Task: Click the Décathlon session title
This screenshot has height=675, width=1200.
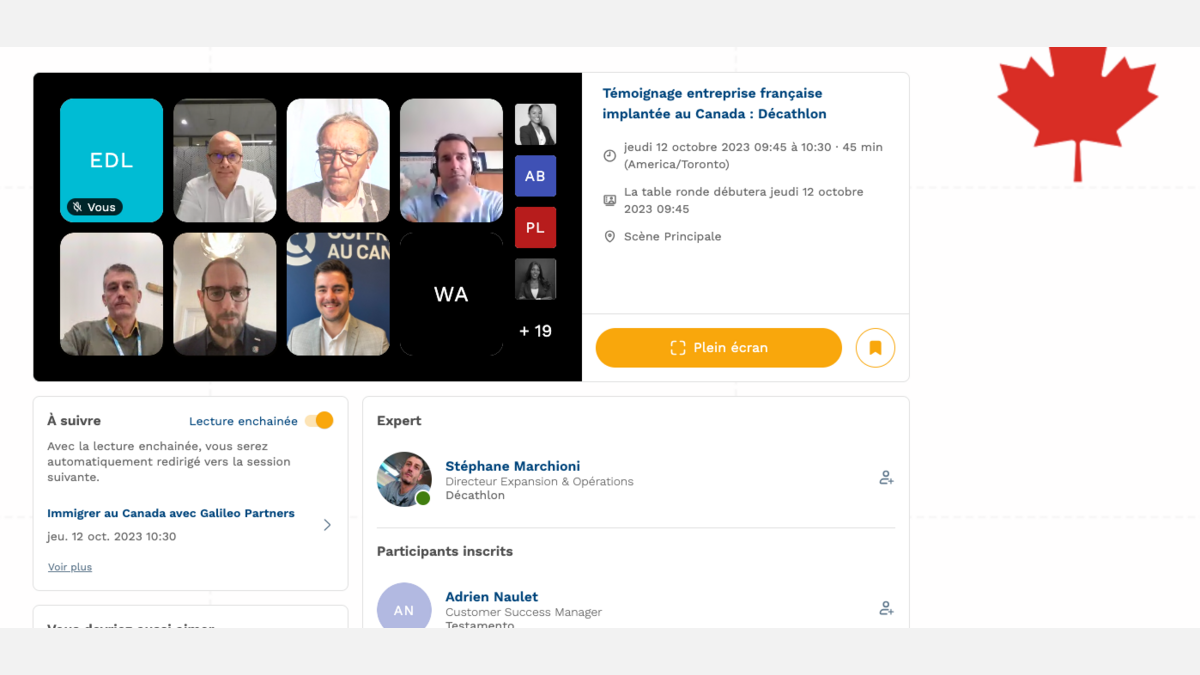Action: click(713, 103)
